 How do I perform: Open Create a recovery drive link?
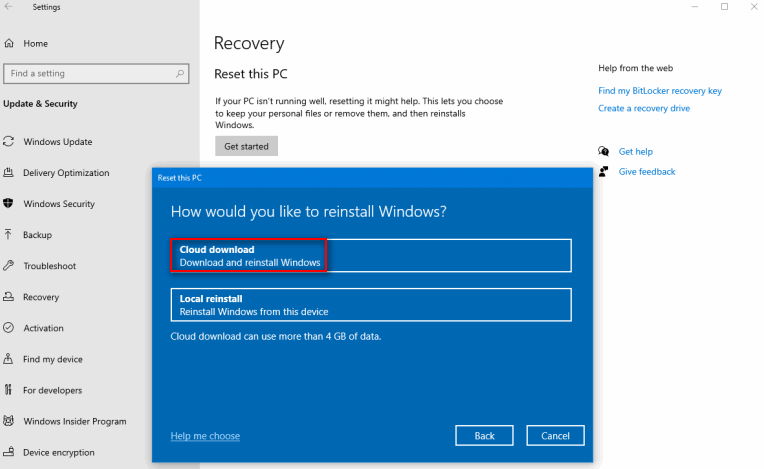point(644,108)
